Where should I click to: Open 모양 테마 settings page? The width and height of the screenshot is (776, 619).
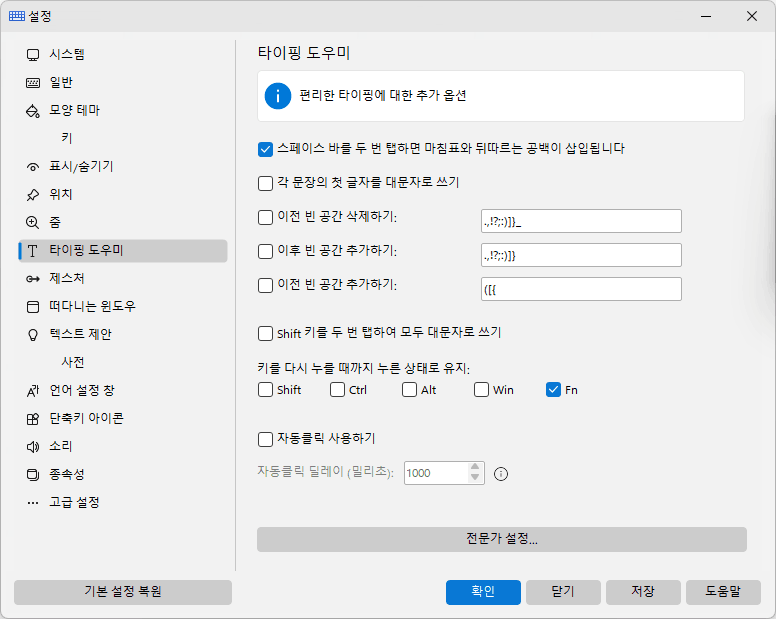coord(123,111)
